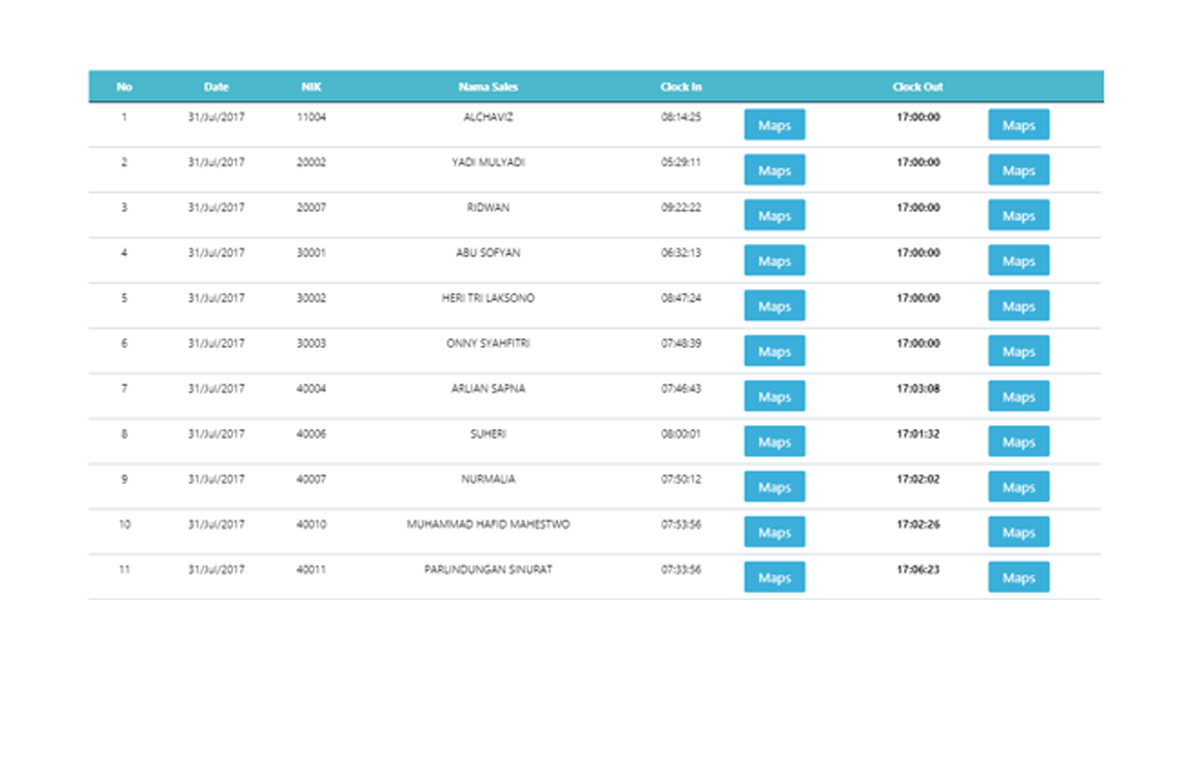Select NIK cell 40004
The width and height of the screenshot is (1200, 772).
pos(311,389)
